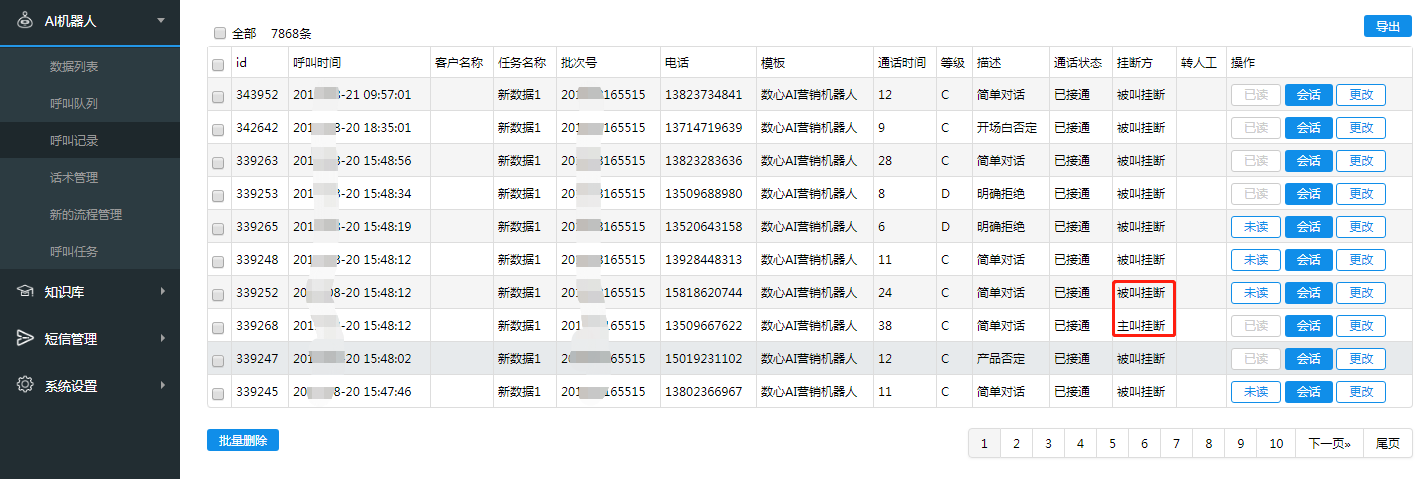Select the checkbox for record 339268
This screenshot has width=1419, height=479.
pyautogui.click(x=218, y=326)
